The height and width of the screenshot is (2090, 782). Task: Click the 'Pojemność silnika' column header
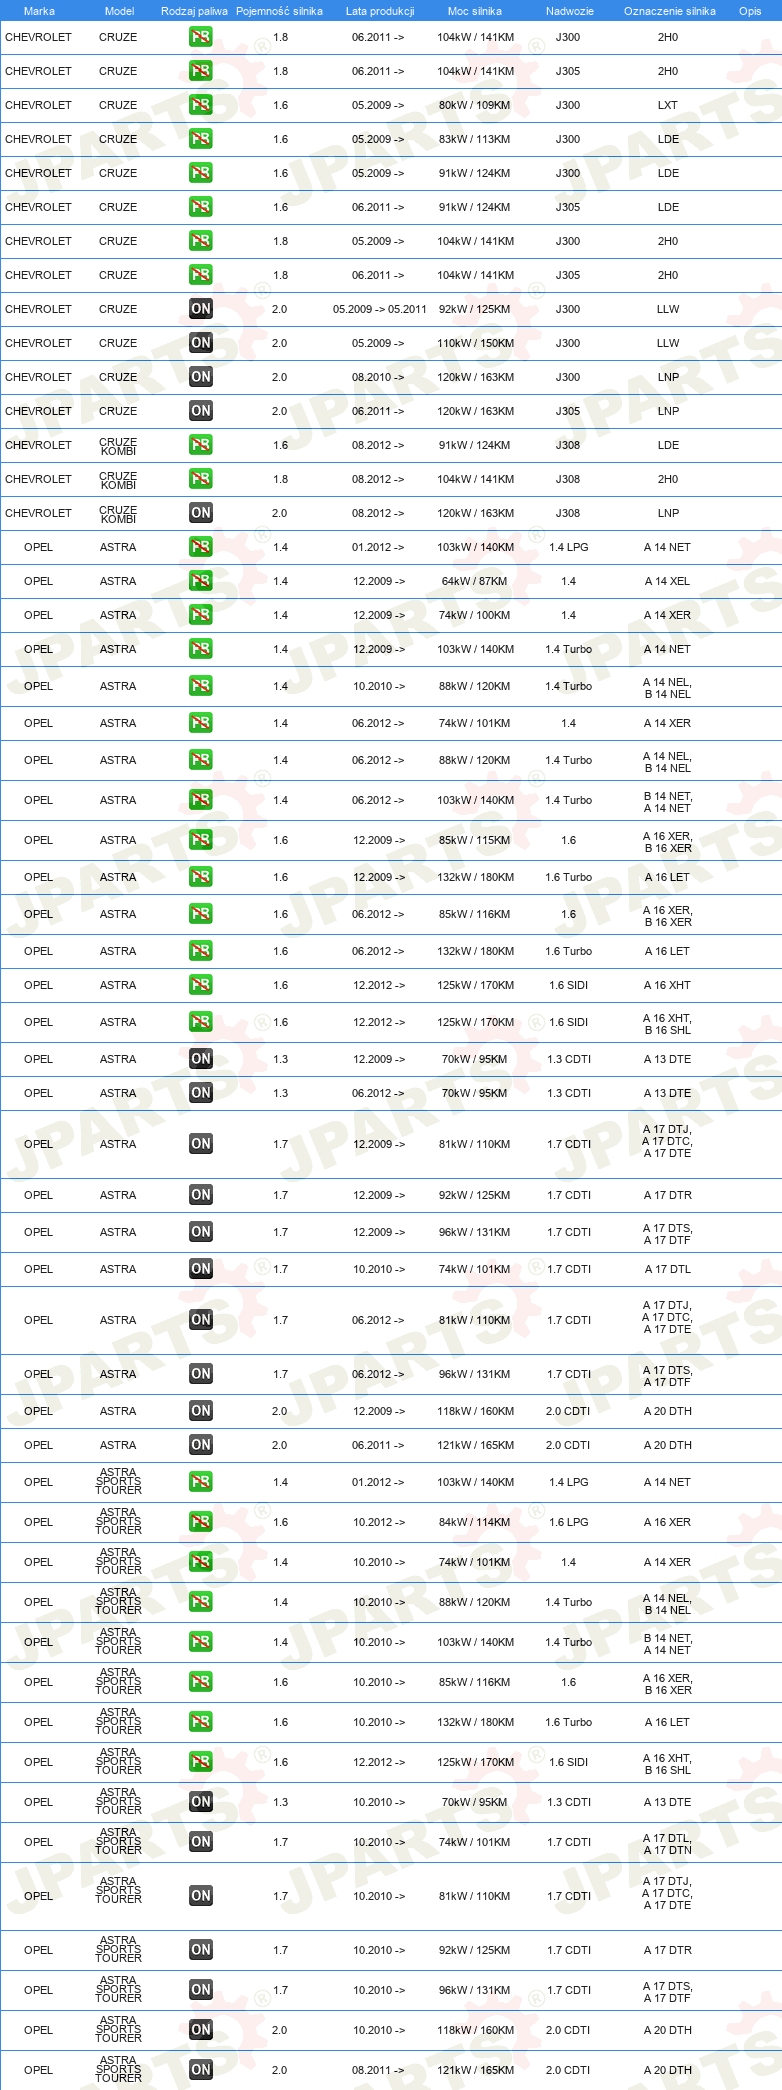click(279, 11)
